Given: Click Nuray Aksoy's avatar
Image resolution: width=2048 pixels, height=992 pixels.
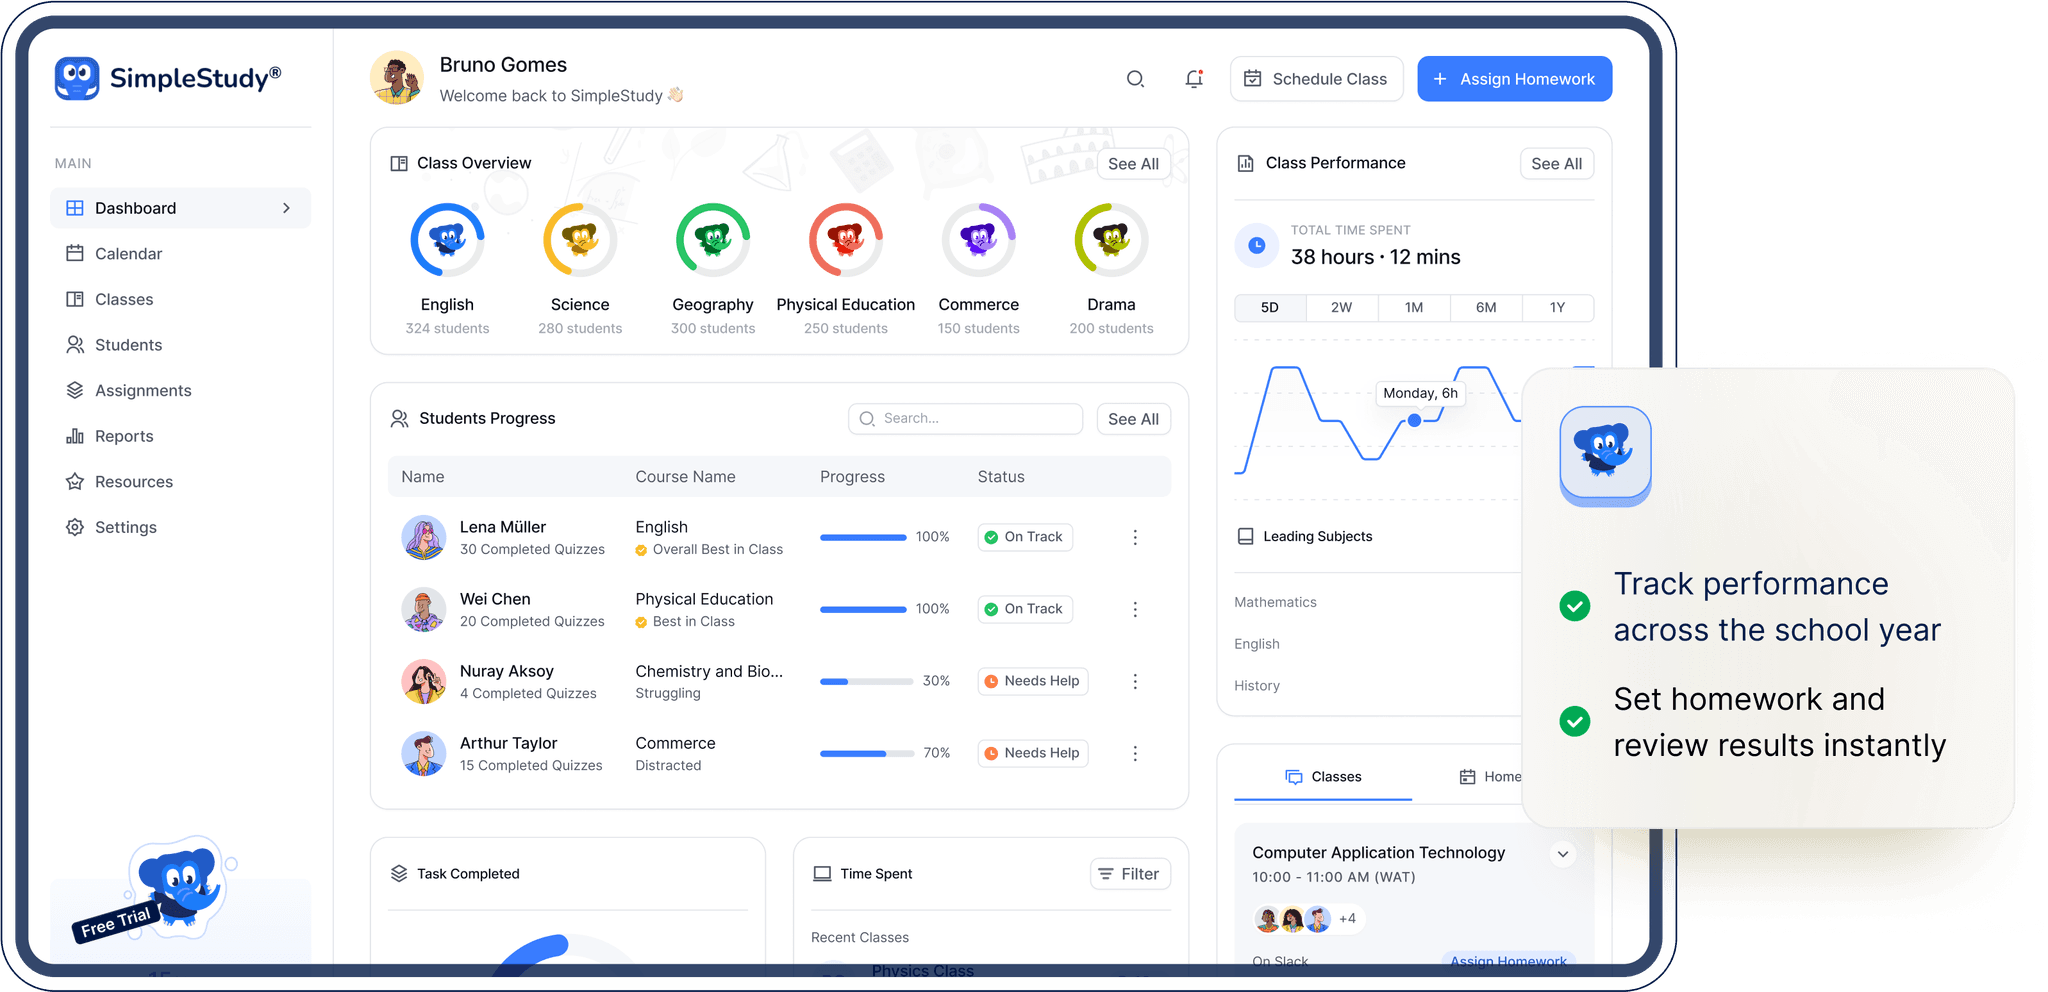Looking at the screenshot, I should click(424, 682).
